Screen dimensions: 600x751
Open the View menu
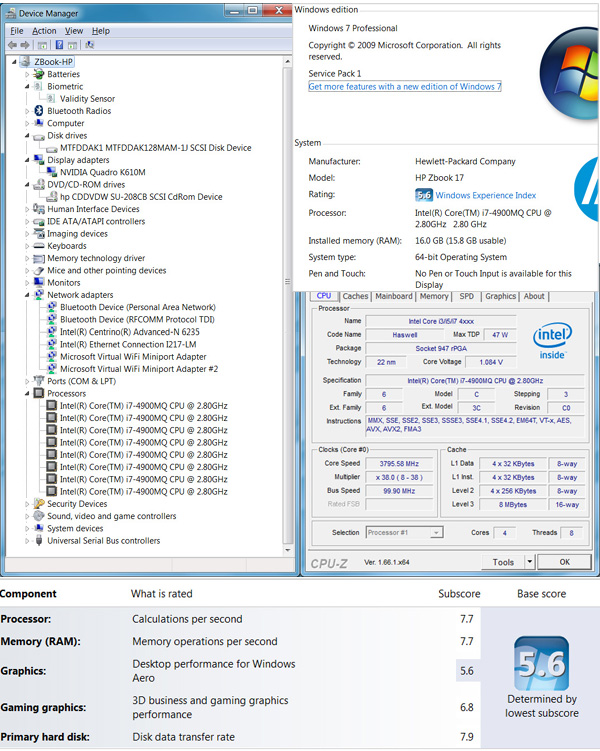pyautogui.click(x=74, y=31)
